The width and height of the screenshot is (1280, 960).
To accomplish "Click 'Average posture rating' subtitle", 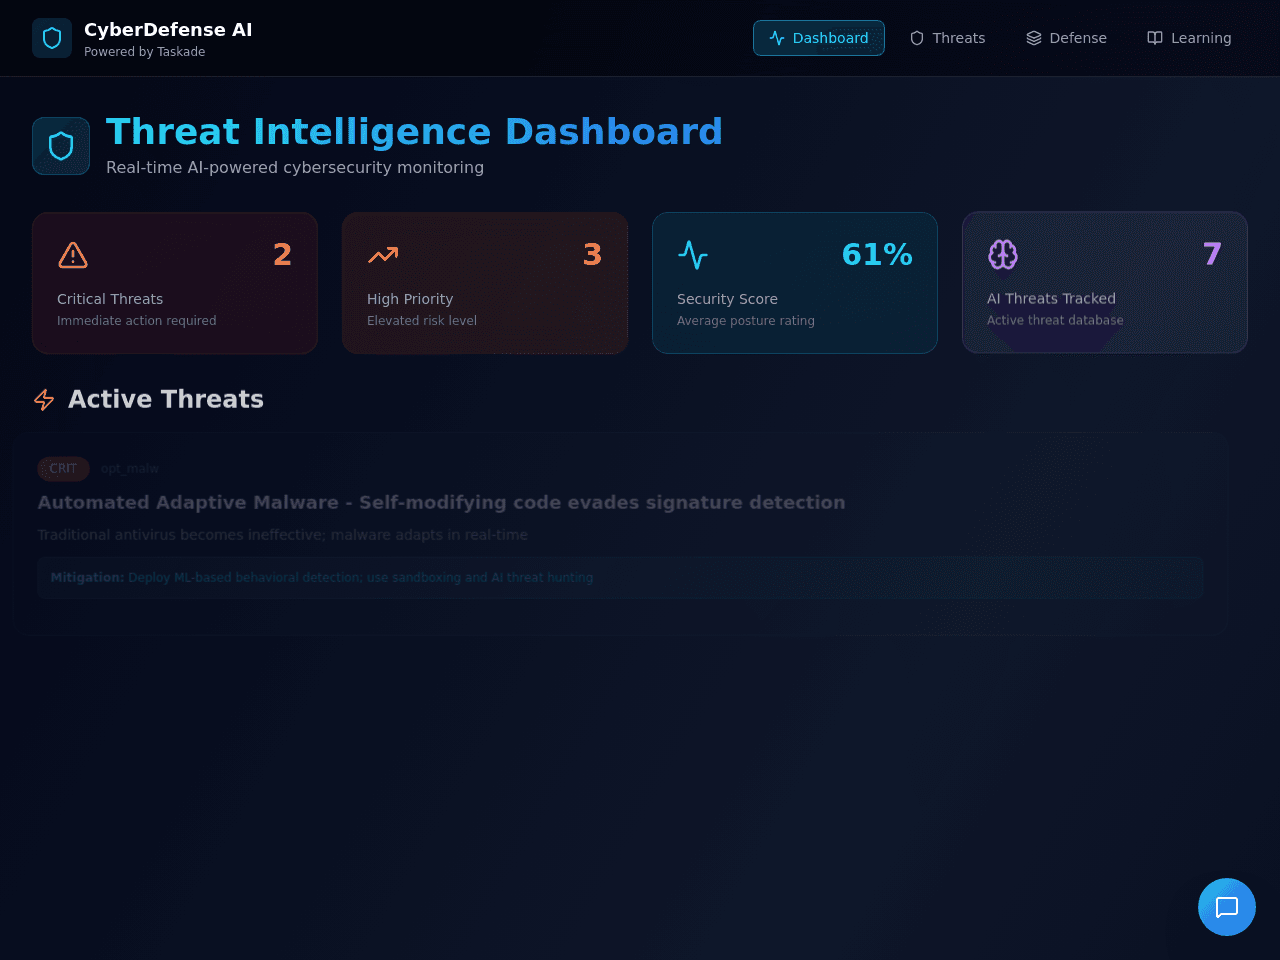I will click(746, 321).
